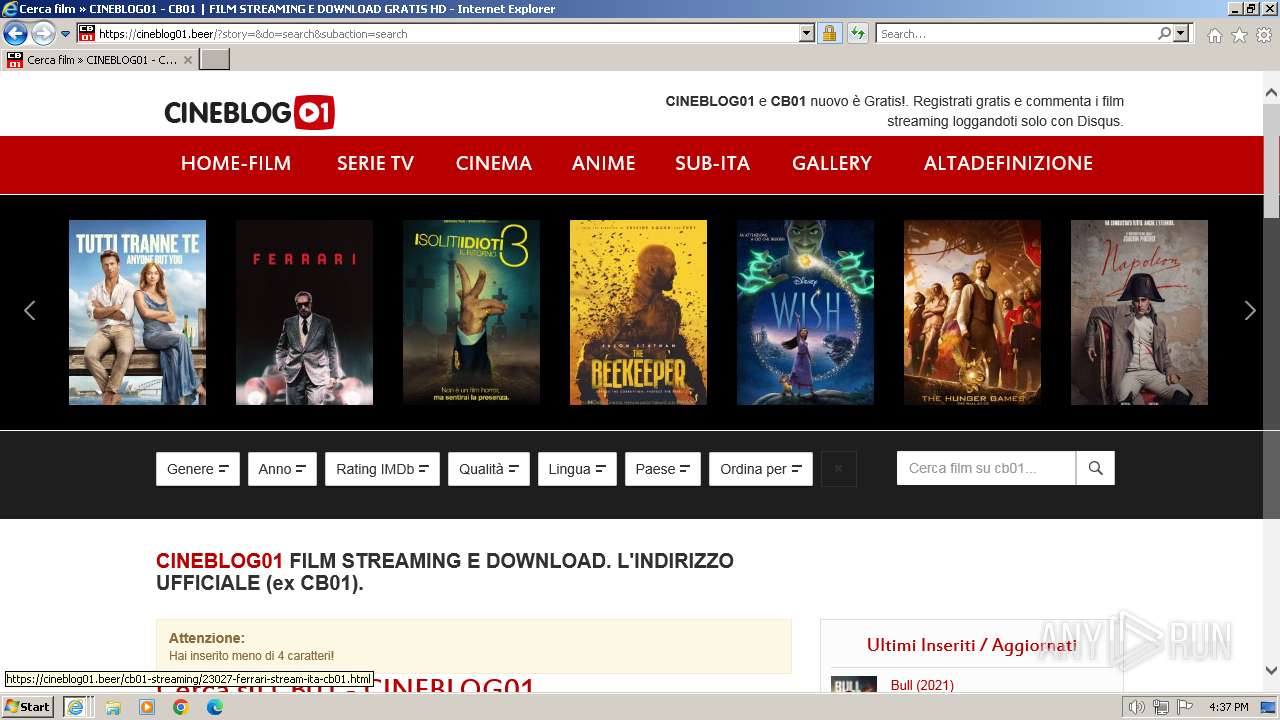Expand the Ordina per dropdown
The width and height of the screenshot is (1280, 720).
[x=761, y=469]
